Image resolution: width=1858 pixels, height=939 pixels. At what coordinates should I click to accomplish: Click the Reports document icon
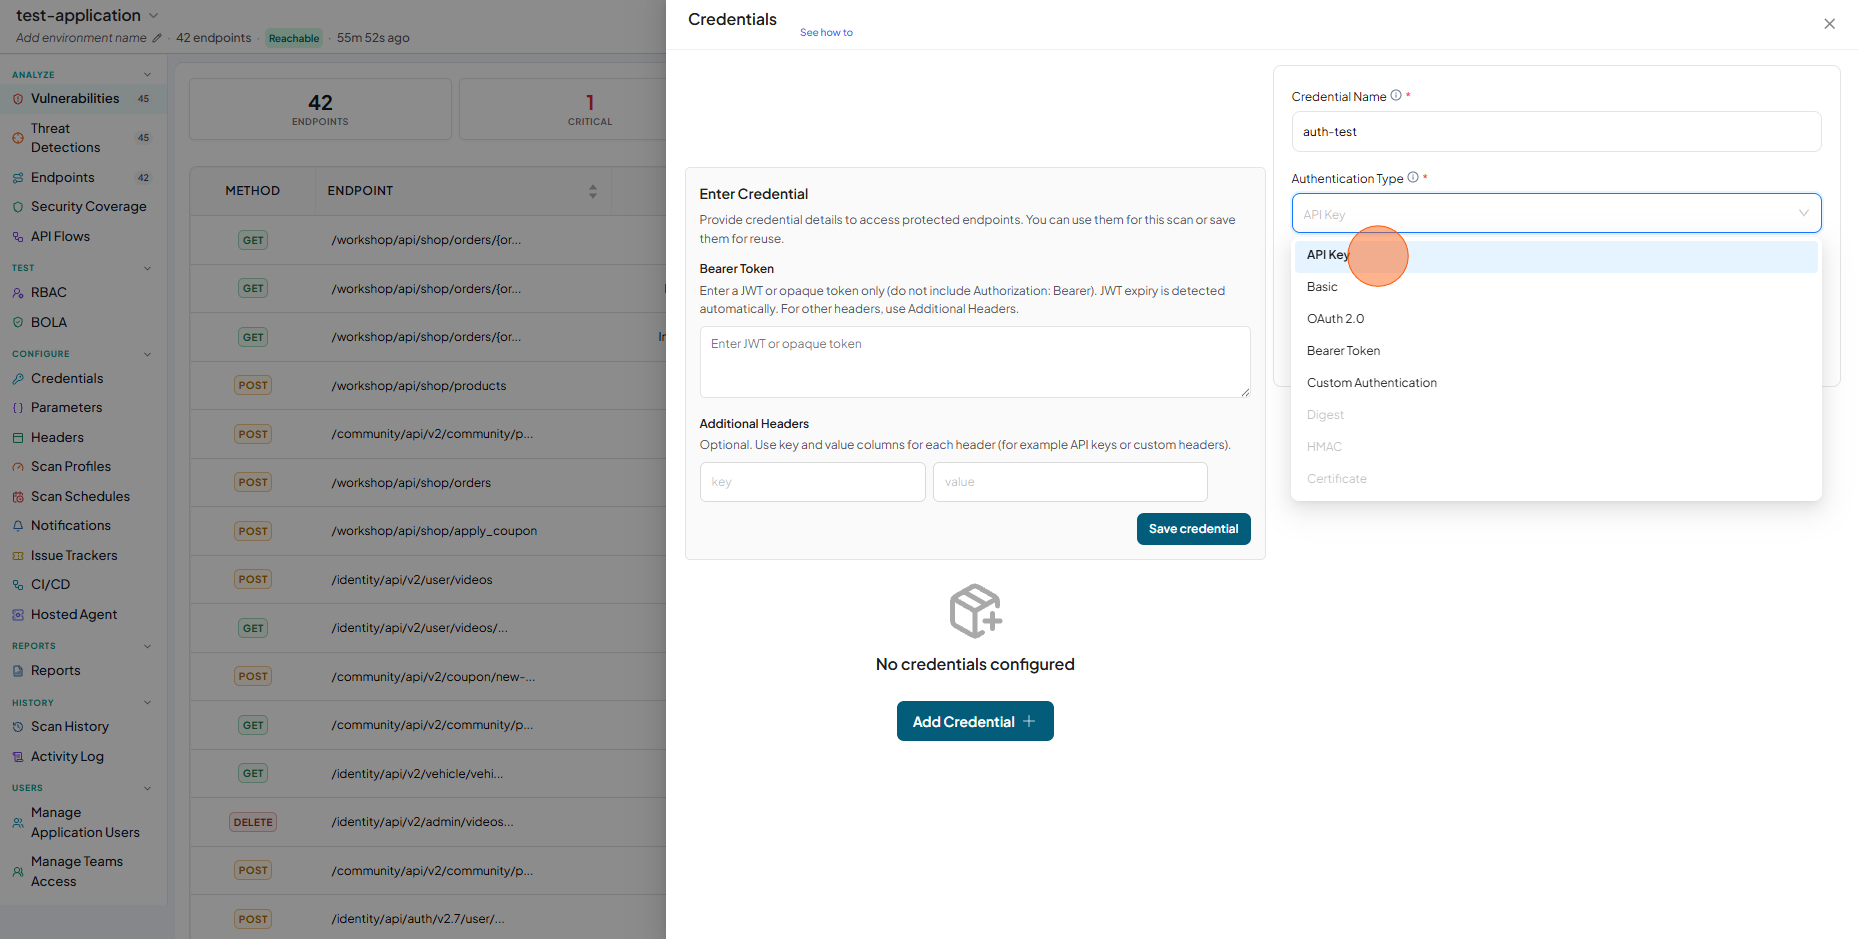(x=18, y=671)
